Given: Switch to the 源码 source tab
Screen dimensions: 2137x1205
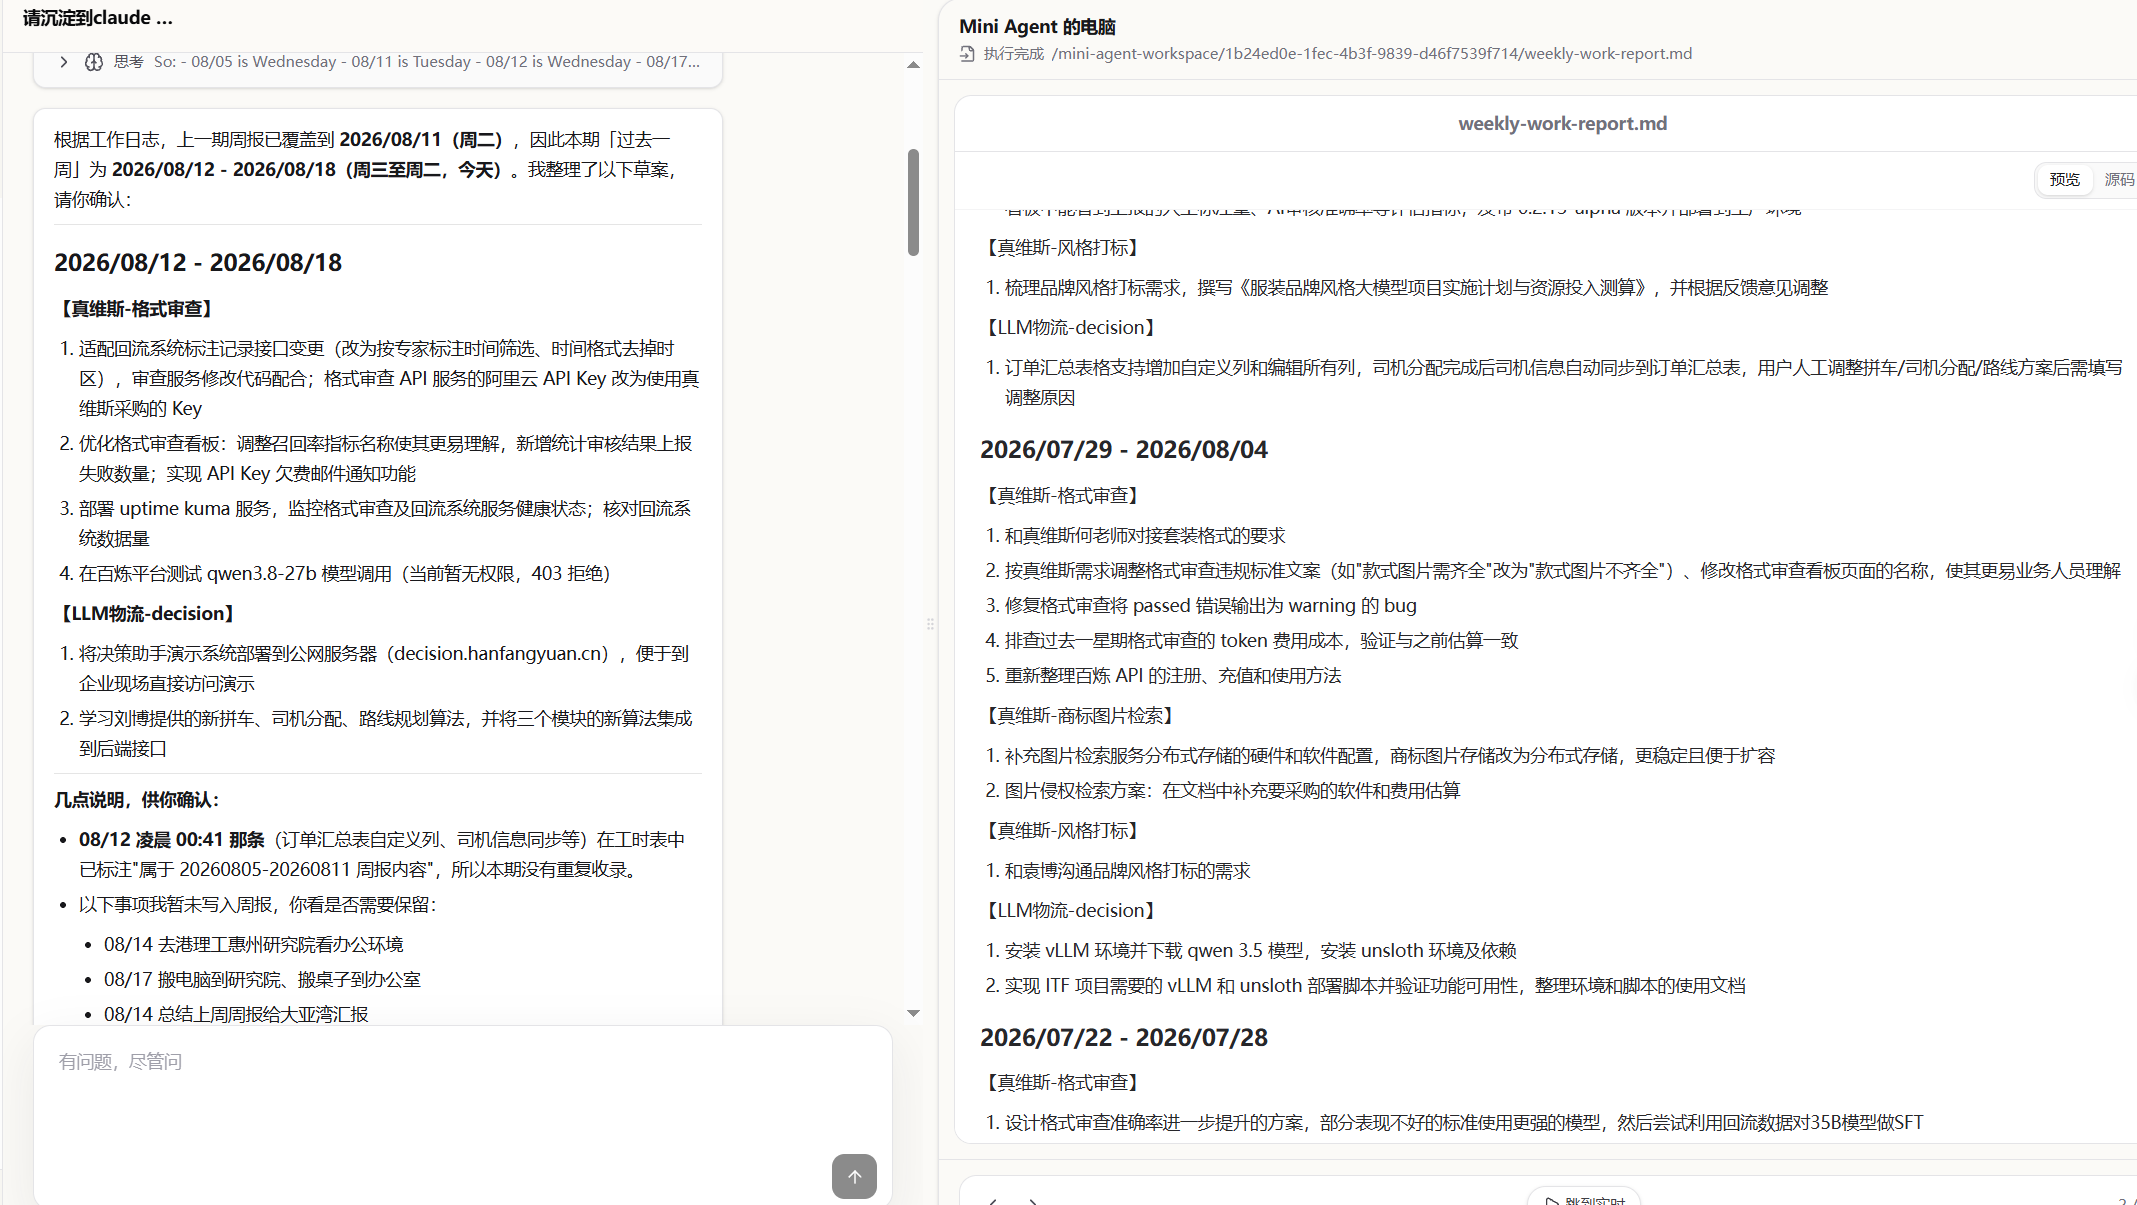Looking at the screenshot, I should click(x=2119, y=180).
